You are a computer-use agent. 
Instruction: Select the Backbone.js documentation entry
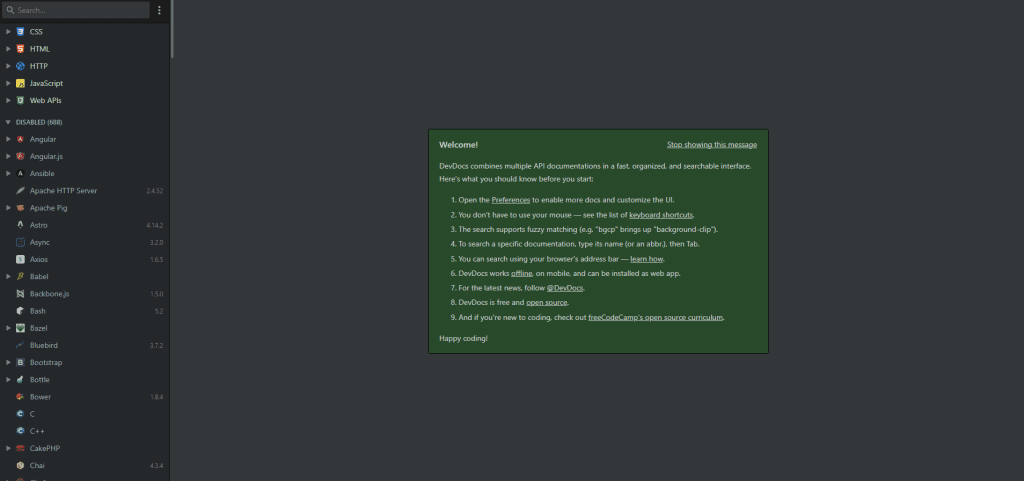[85, 294]
